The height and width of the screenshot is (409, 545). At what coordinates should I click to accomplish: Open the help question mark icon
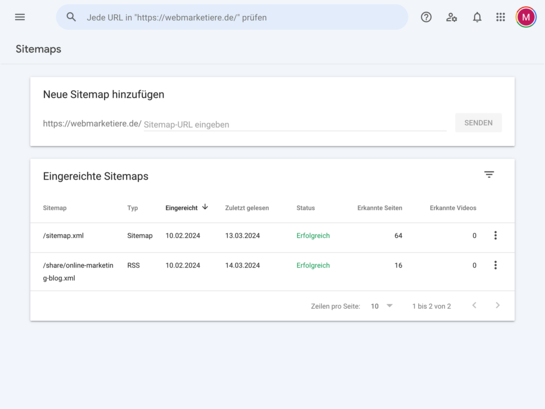(x=426, y=17)
